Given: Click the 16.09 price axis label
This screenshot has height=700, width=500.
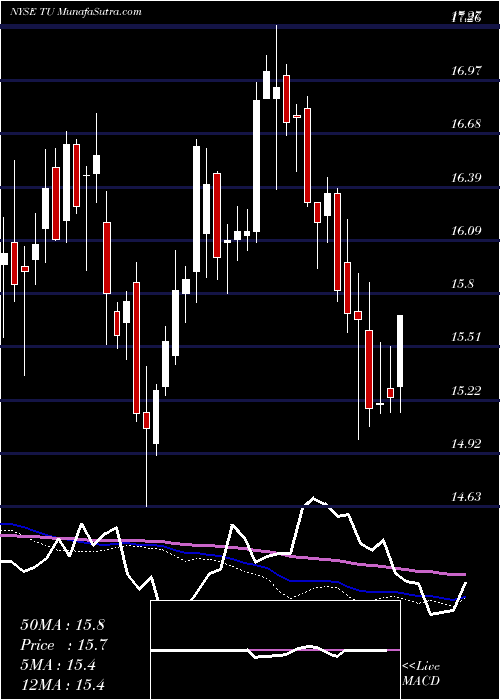Looking at the screenshot, I should [467, 230].
